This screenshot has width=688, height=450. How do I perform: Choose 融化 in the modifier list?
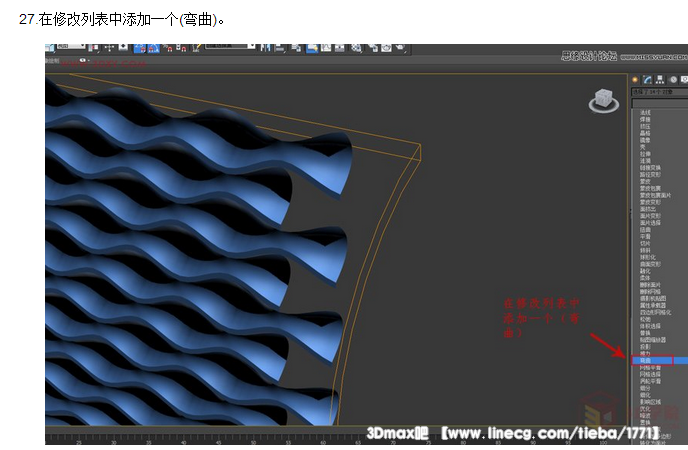pos(645,271)
